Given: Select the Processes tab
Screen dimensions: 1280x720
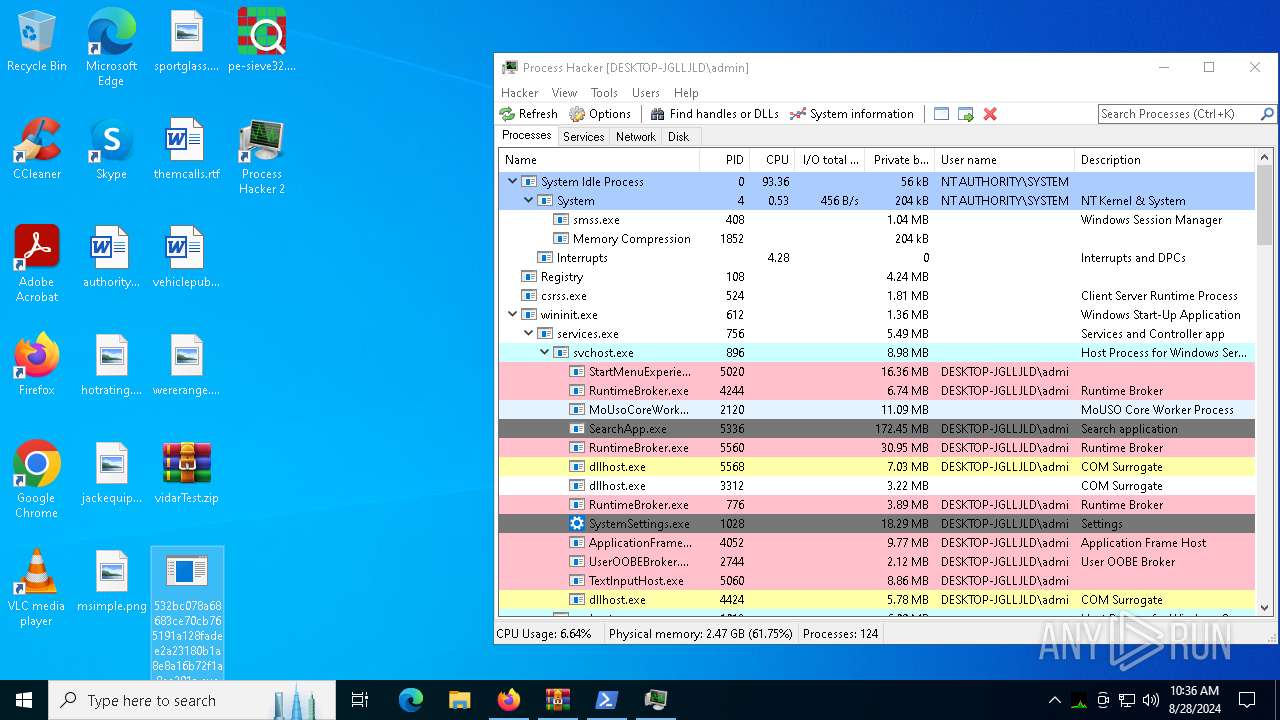Looking at the screenshot, I should click(526, 136).
